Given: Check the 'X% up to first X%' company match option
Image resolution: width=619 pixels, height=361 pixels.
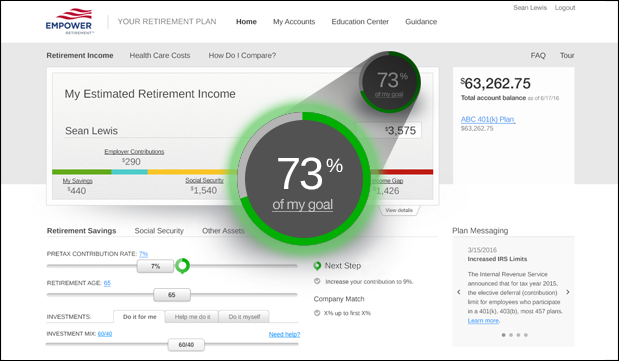Looking at the screenshot, I should [x=317, y=313].
